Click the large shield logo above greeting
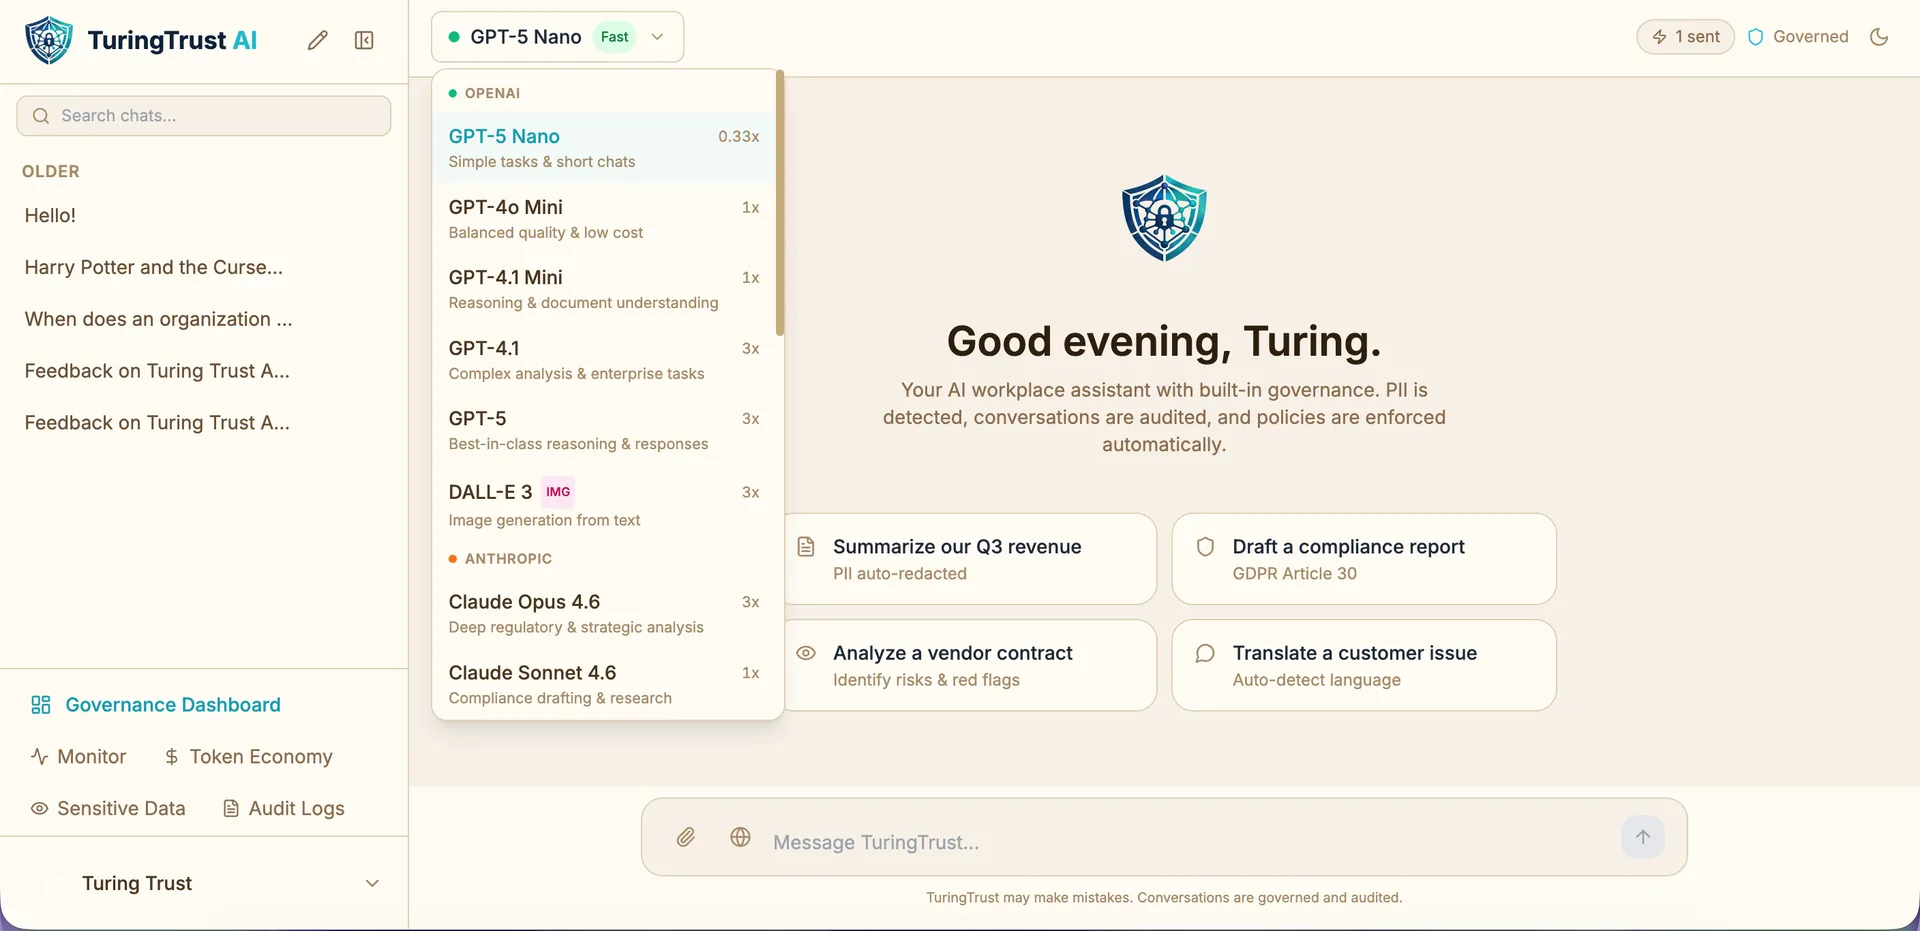This screenshot has height=931, width=1920. [x=1164, y=218]
